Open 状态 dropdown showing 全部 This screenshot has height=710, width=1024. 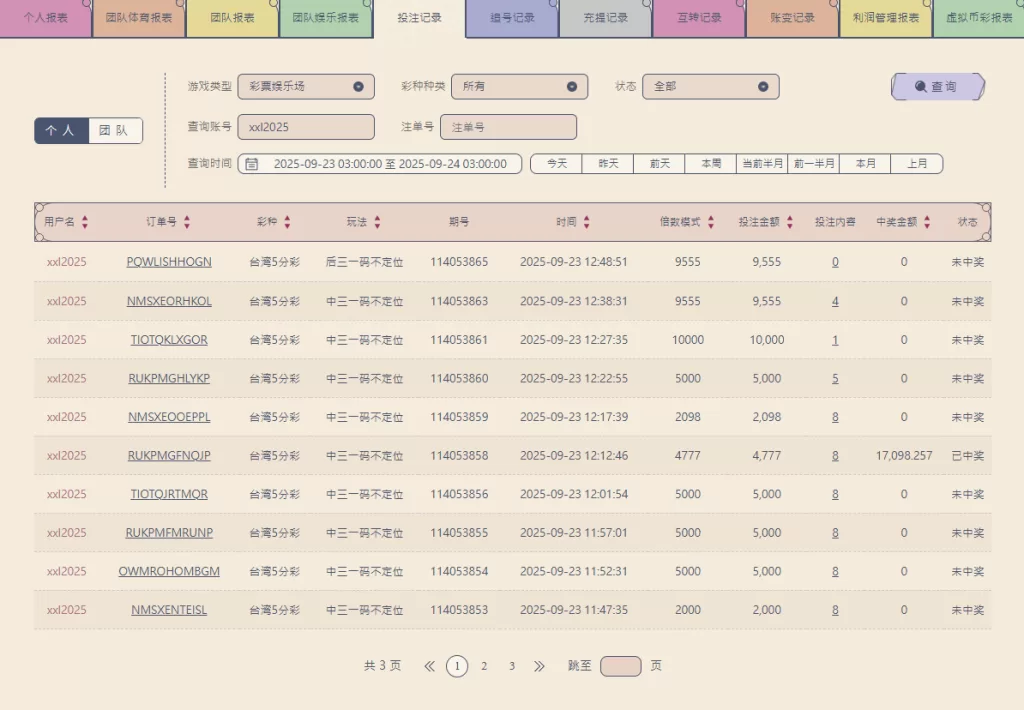(x=710, y=87)
